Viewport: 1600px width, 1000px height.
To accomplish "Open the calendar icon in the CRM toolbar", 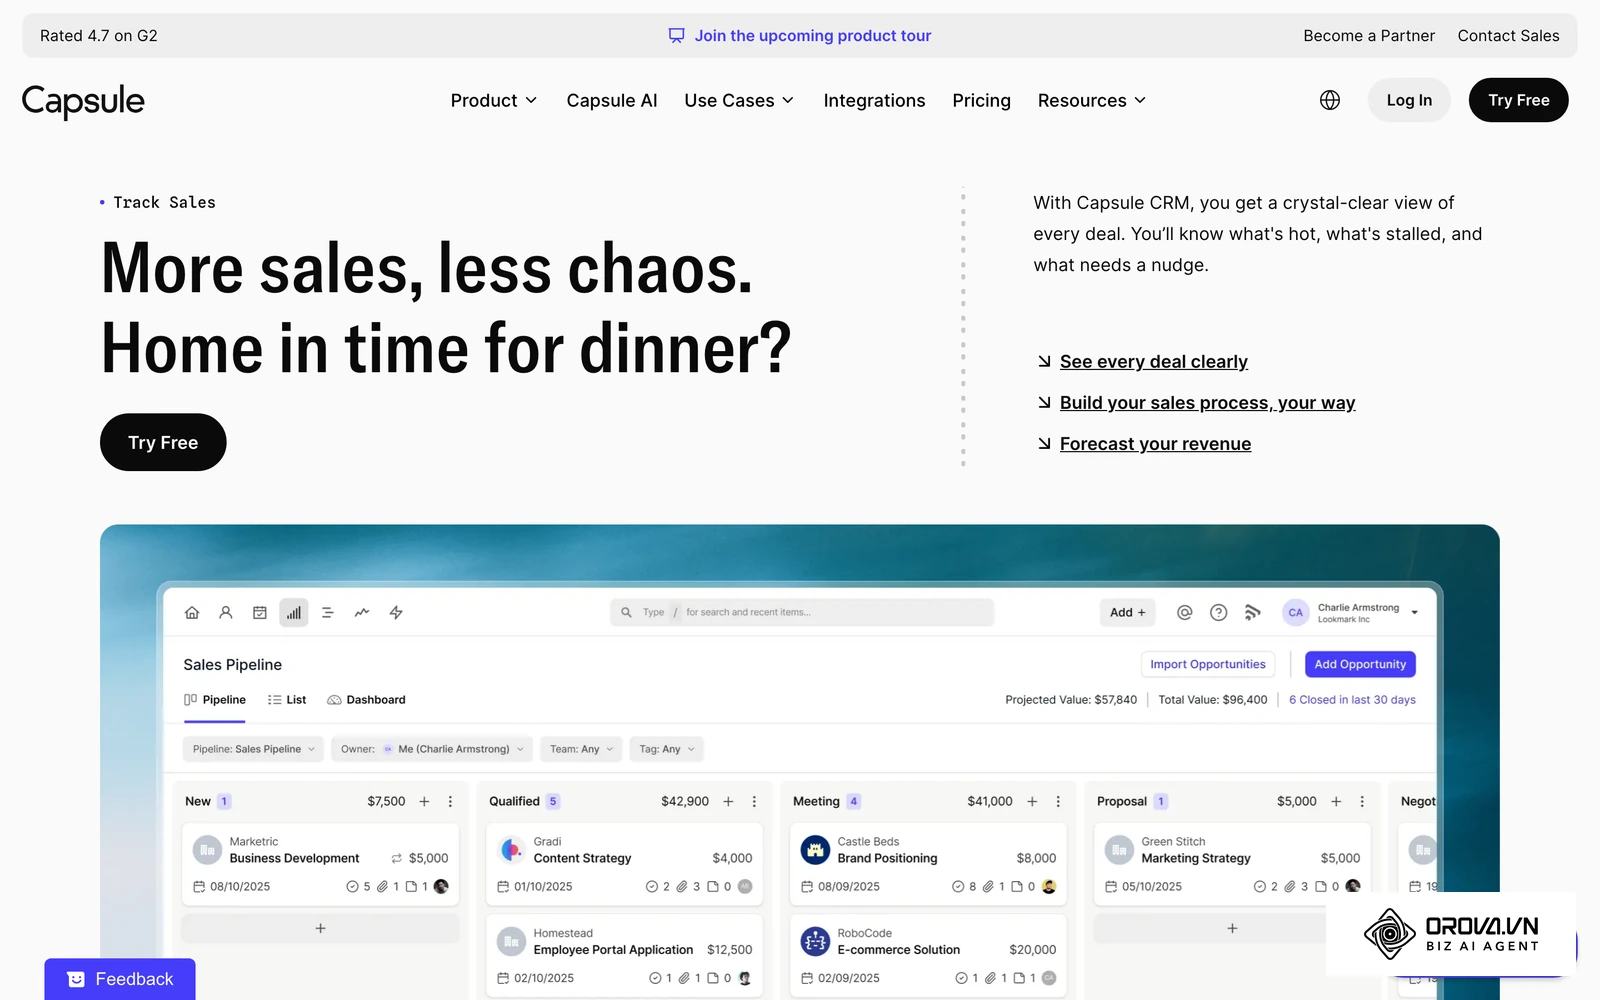I will (x=260, y=613).
